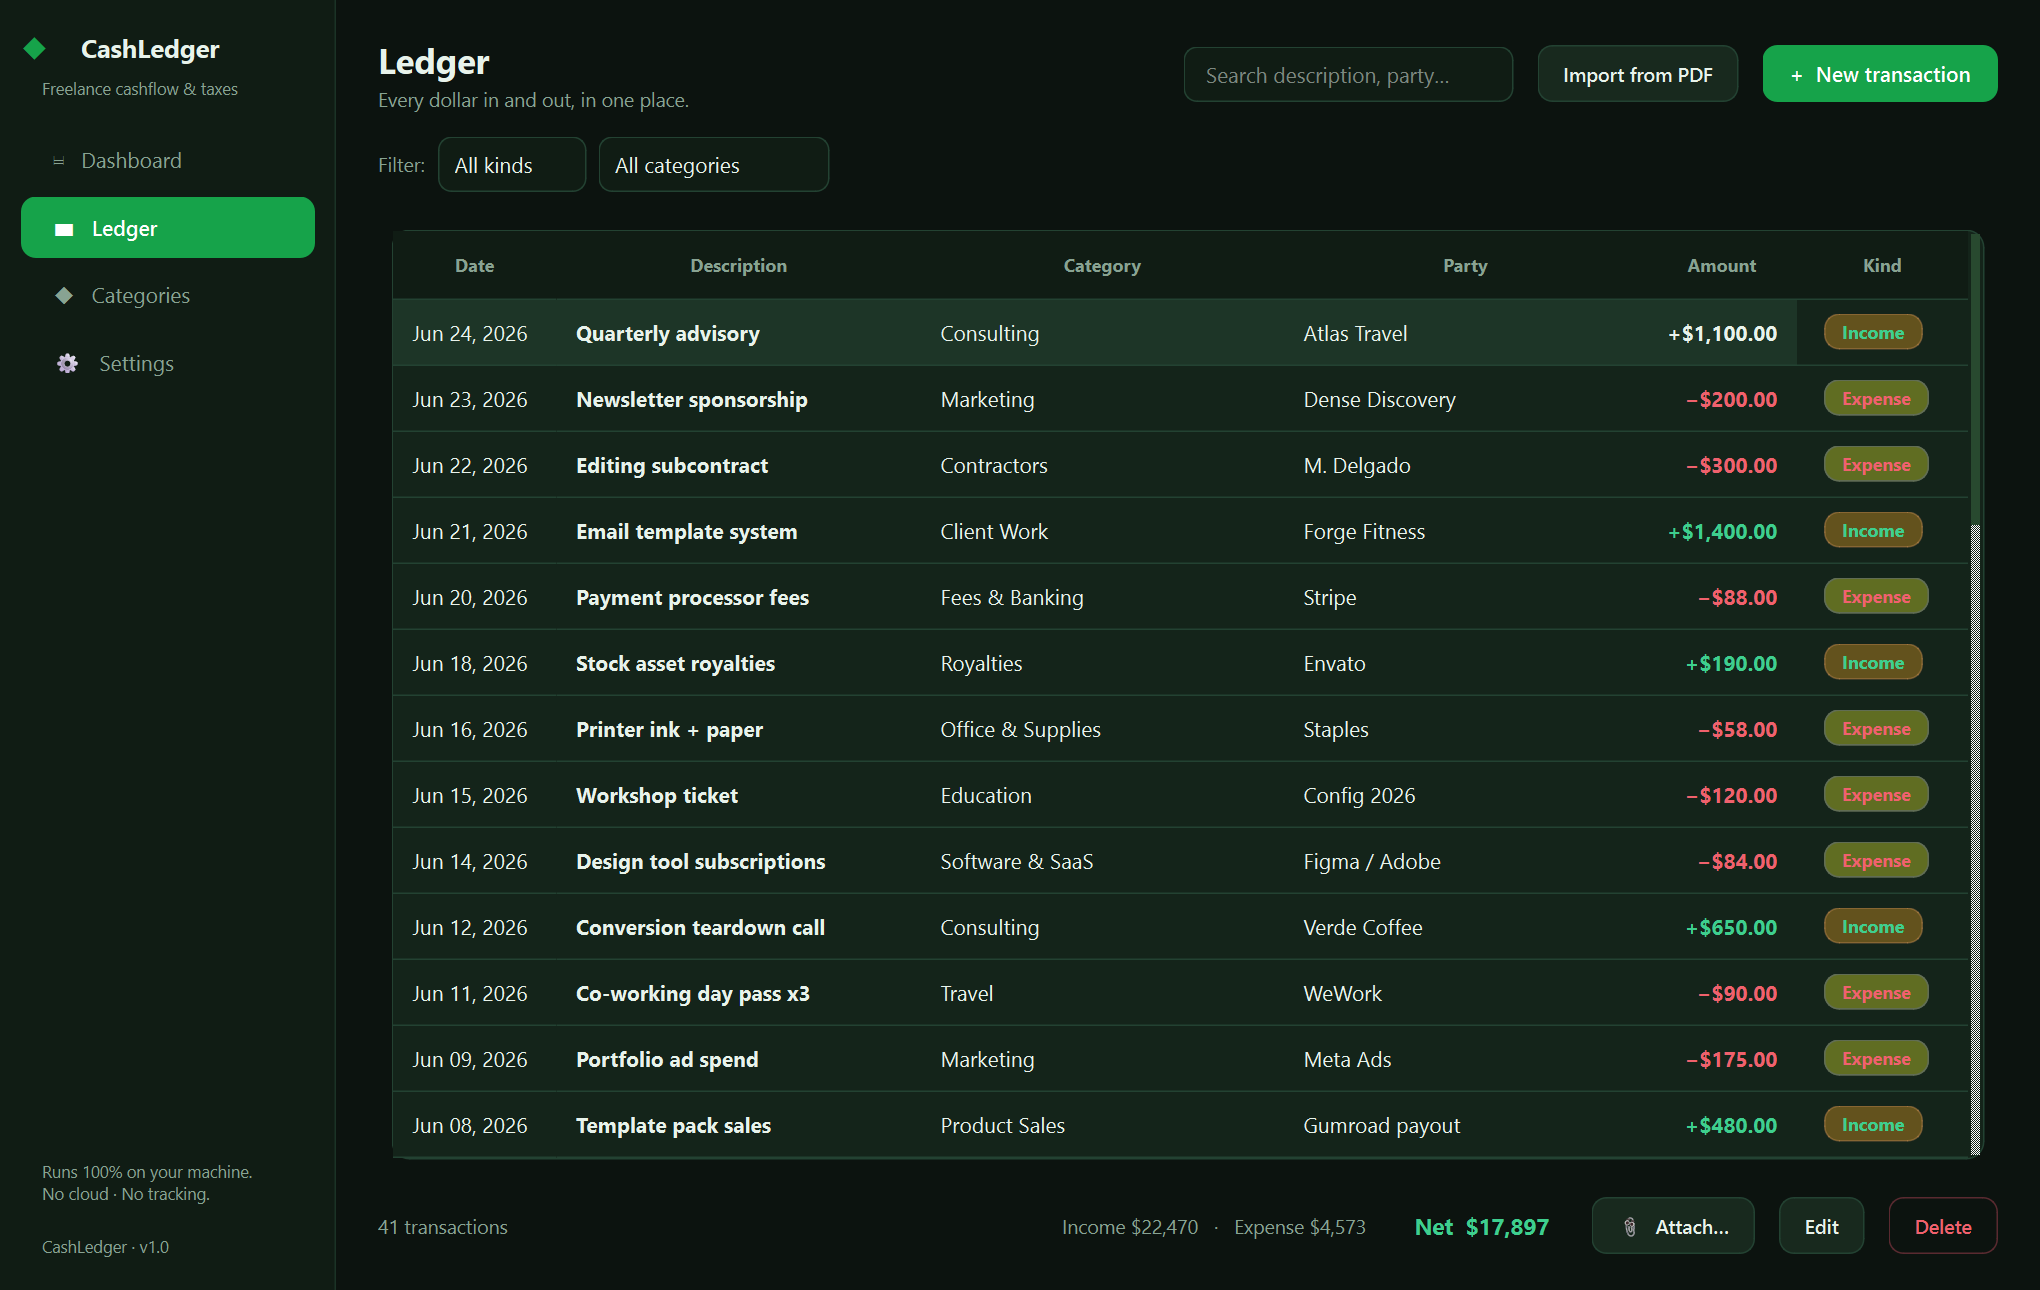2040x1290 pixels.
Task: Click the paperclip icon on Attach button
Action: tap(1630, 1227)
